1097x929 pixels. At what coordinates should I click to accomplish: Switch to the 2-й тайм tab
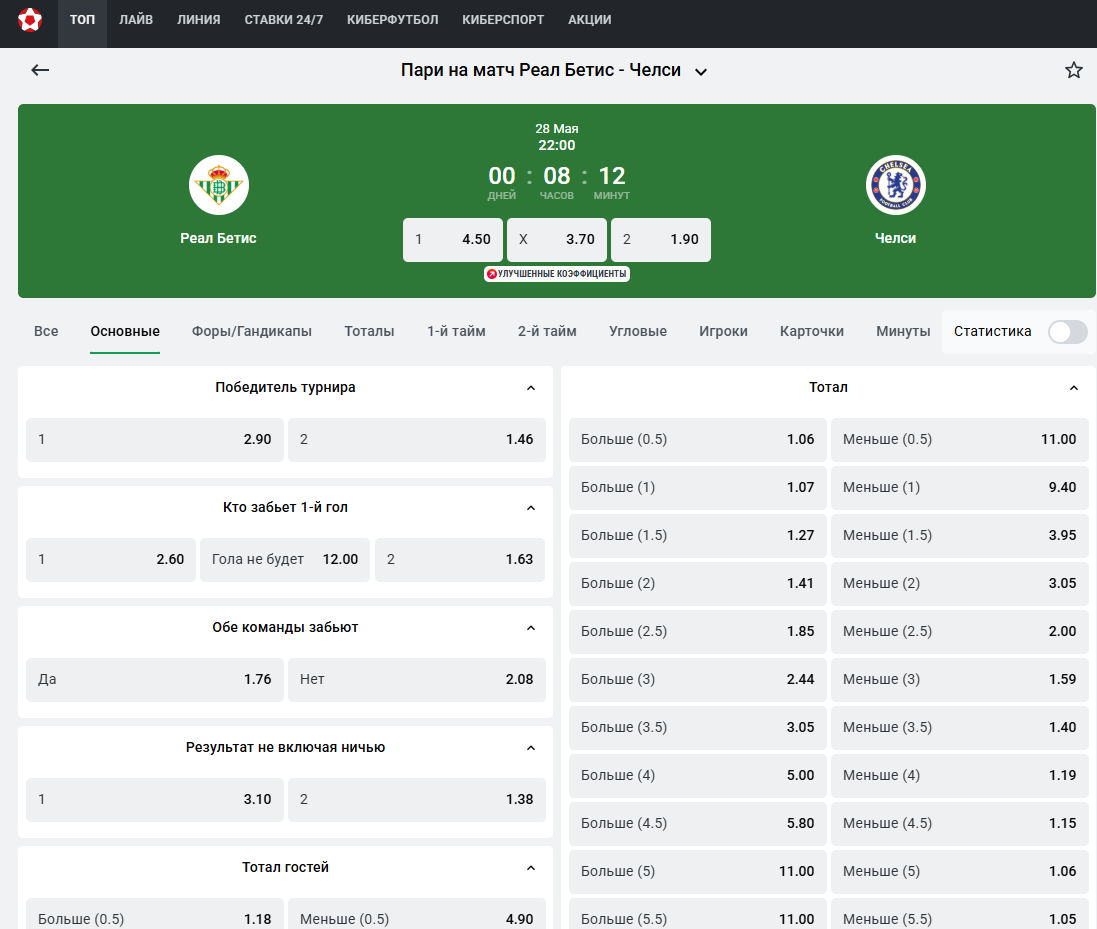click(x=547, y=332)
